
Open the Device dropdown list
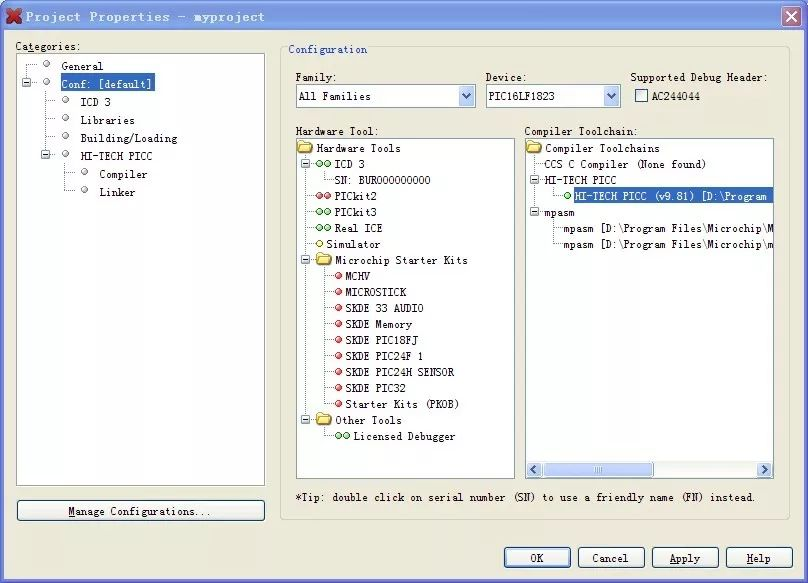611,96
